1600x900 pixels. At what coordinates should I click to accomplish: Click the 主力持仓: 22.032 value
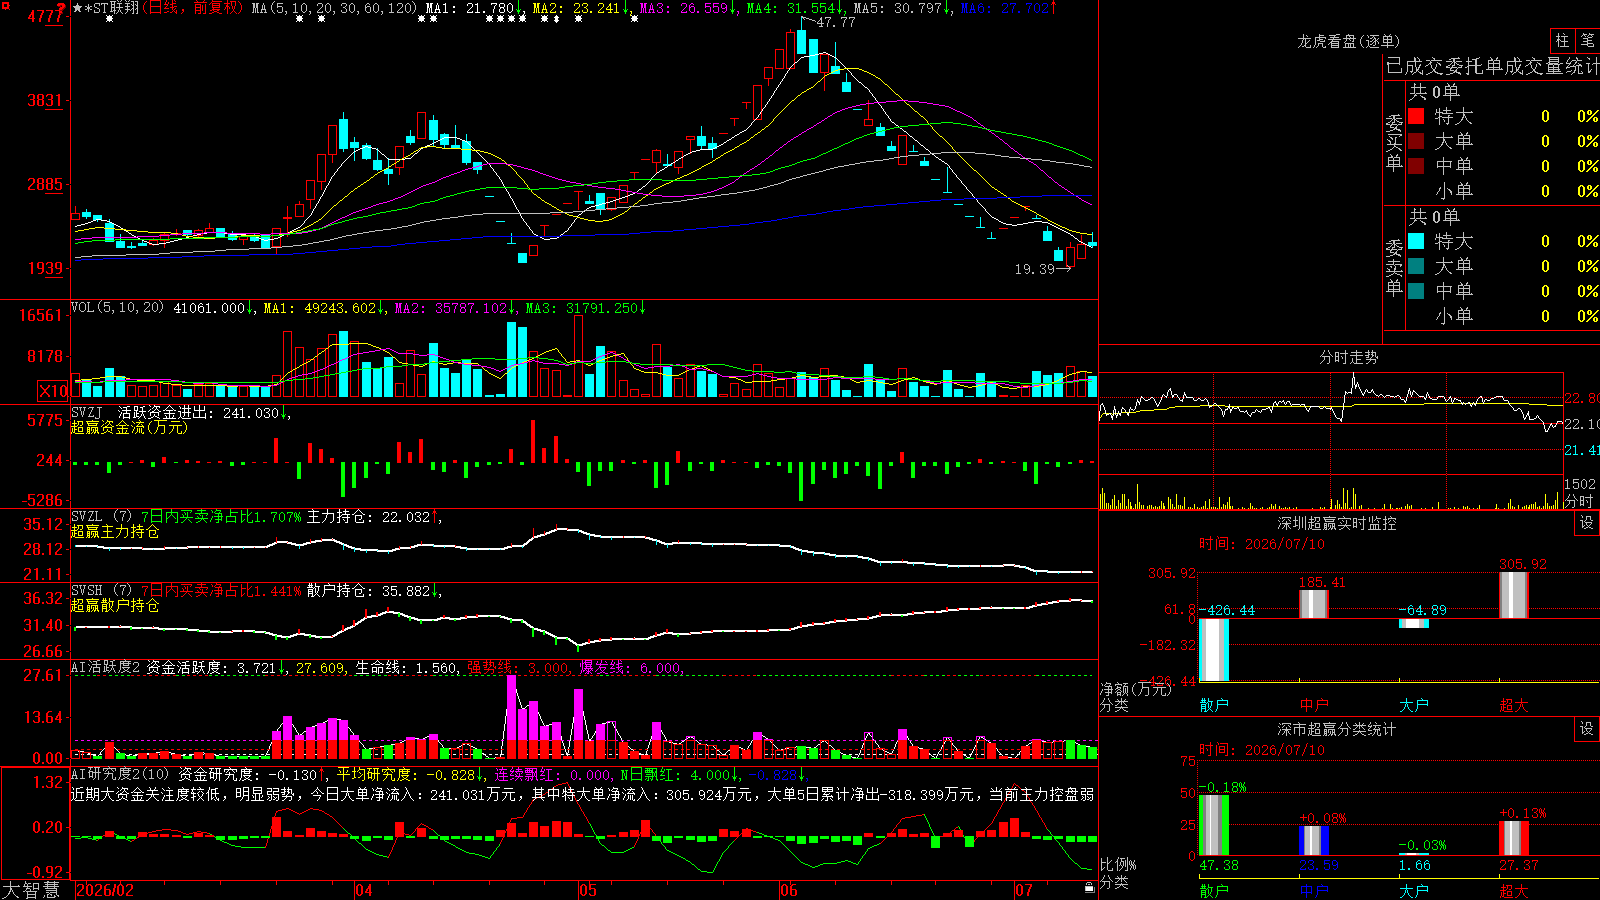[368, 517]
